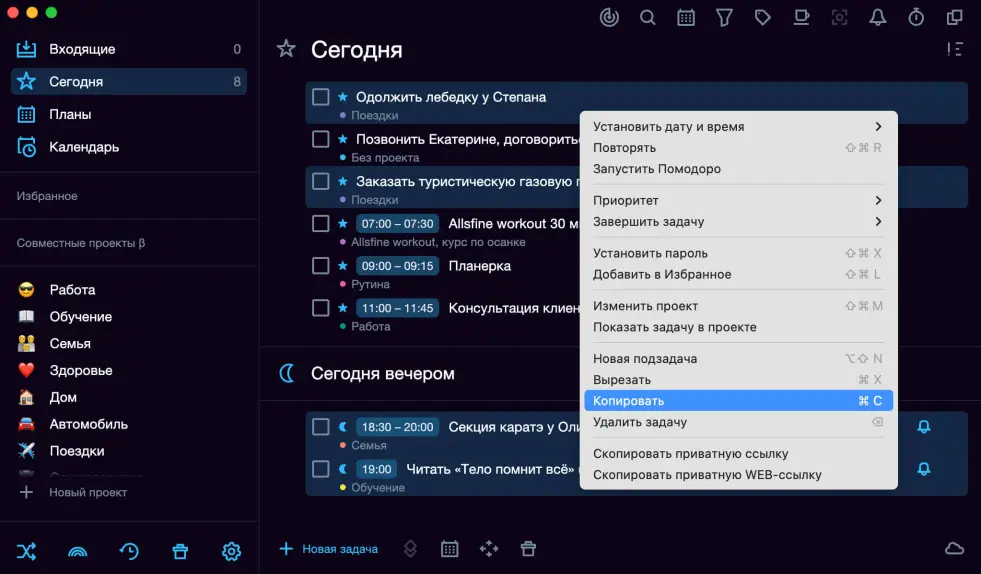
Task: Click the cloud sync icon
Action: pyautogui.click(x=954, y=548)
